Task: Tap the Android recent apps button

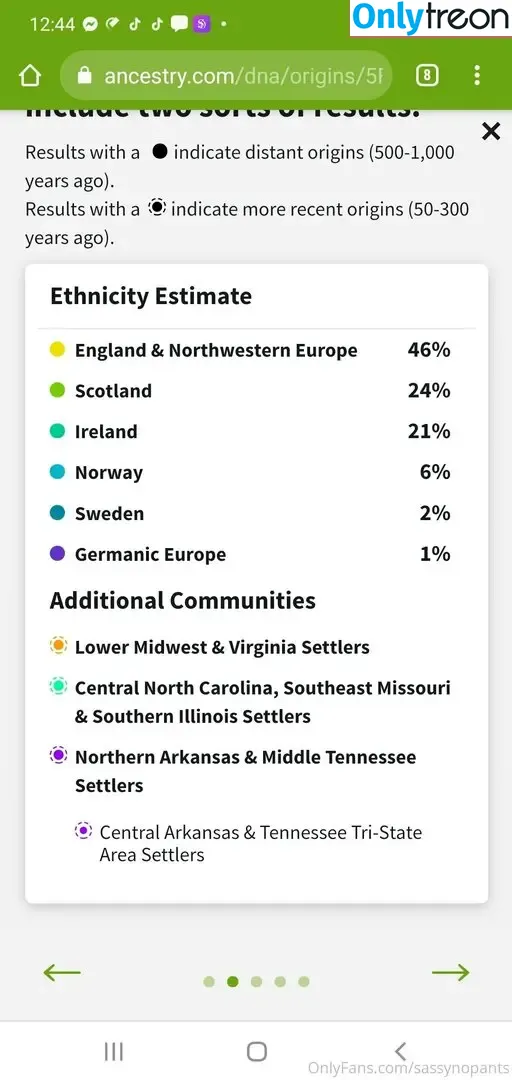Action: point(114,1051)
